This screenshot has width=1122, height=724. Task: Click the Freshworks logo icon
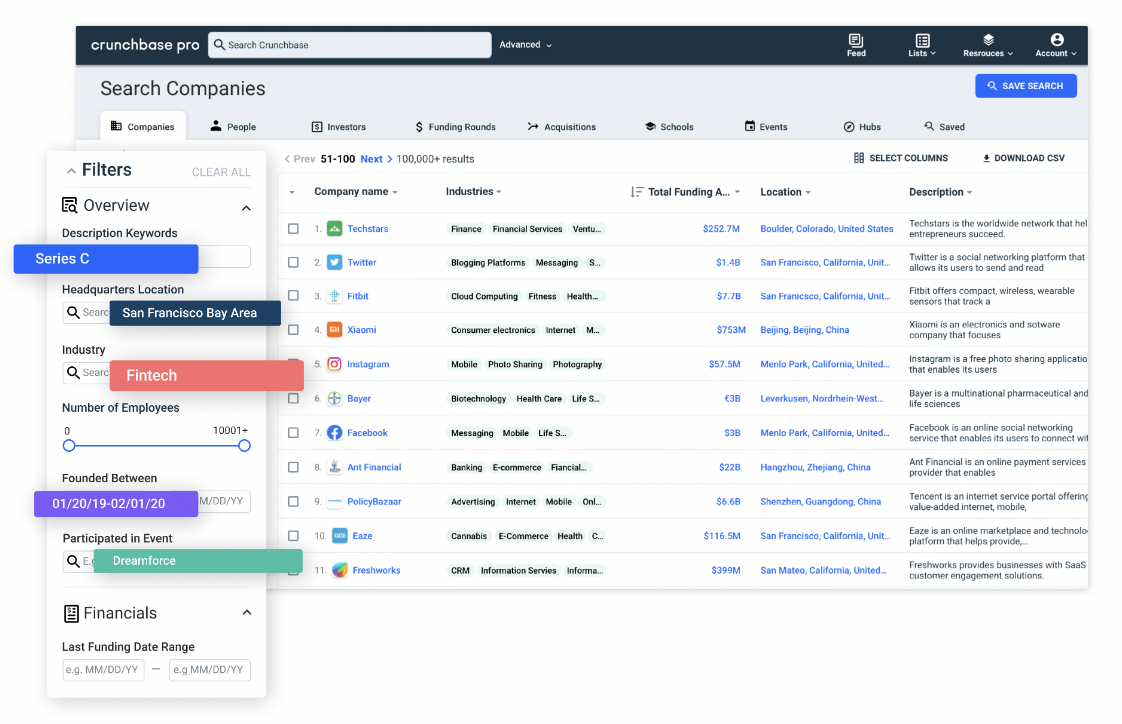(x=340, y=570)
